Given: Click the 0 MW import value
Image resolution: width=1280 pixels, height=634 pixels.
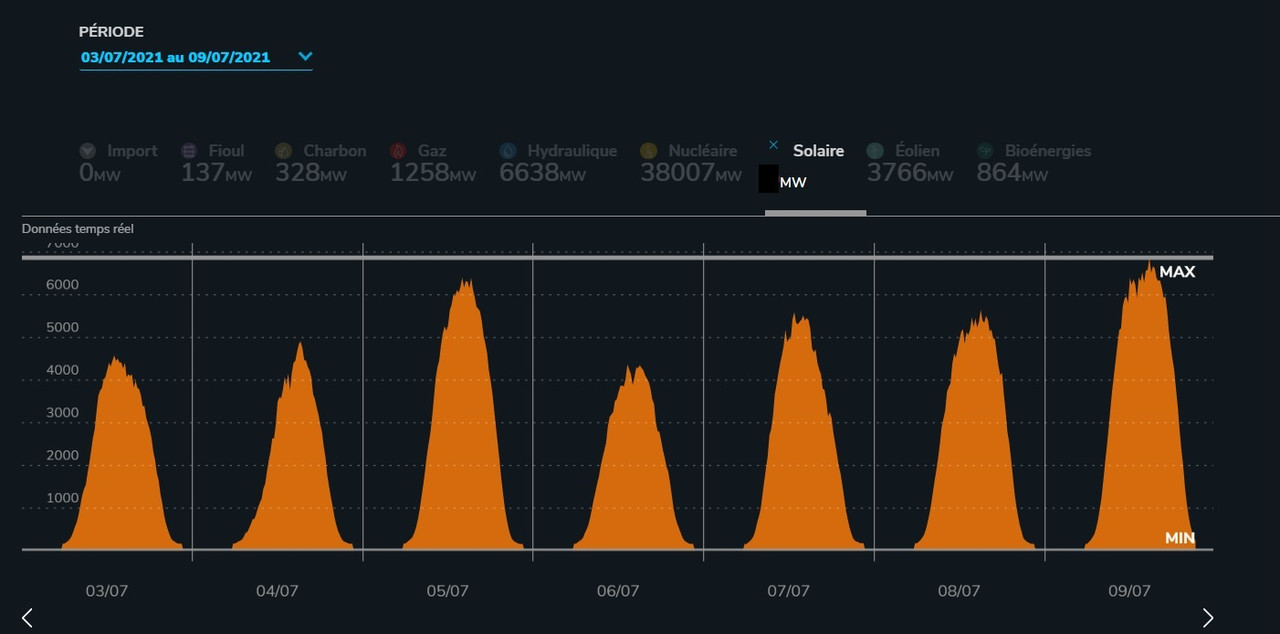Looking at the screenshot, I should 101,173.
